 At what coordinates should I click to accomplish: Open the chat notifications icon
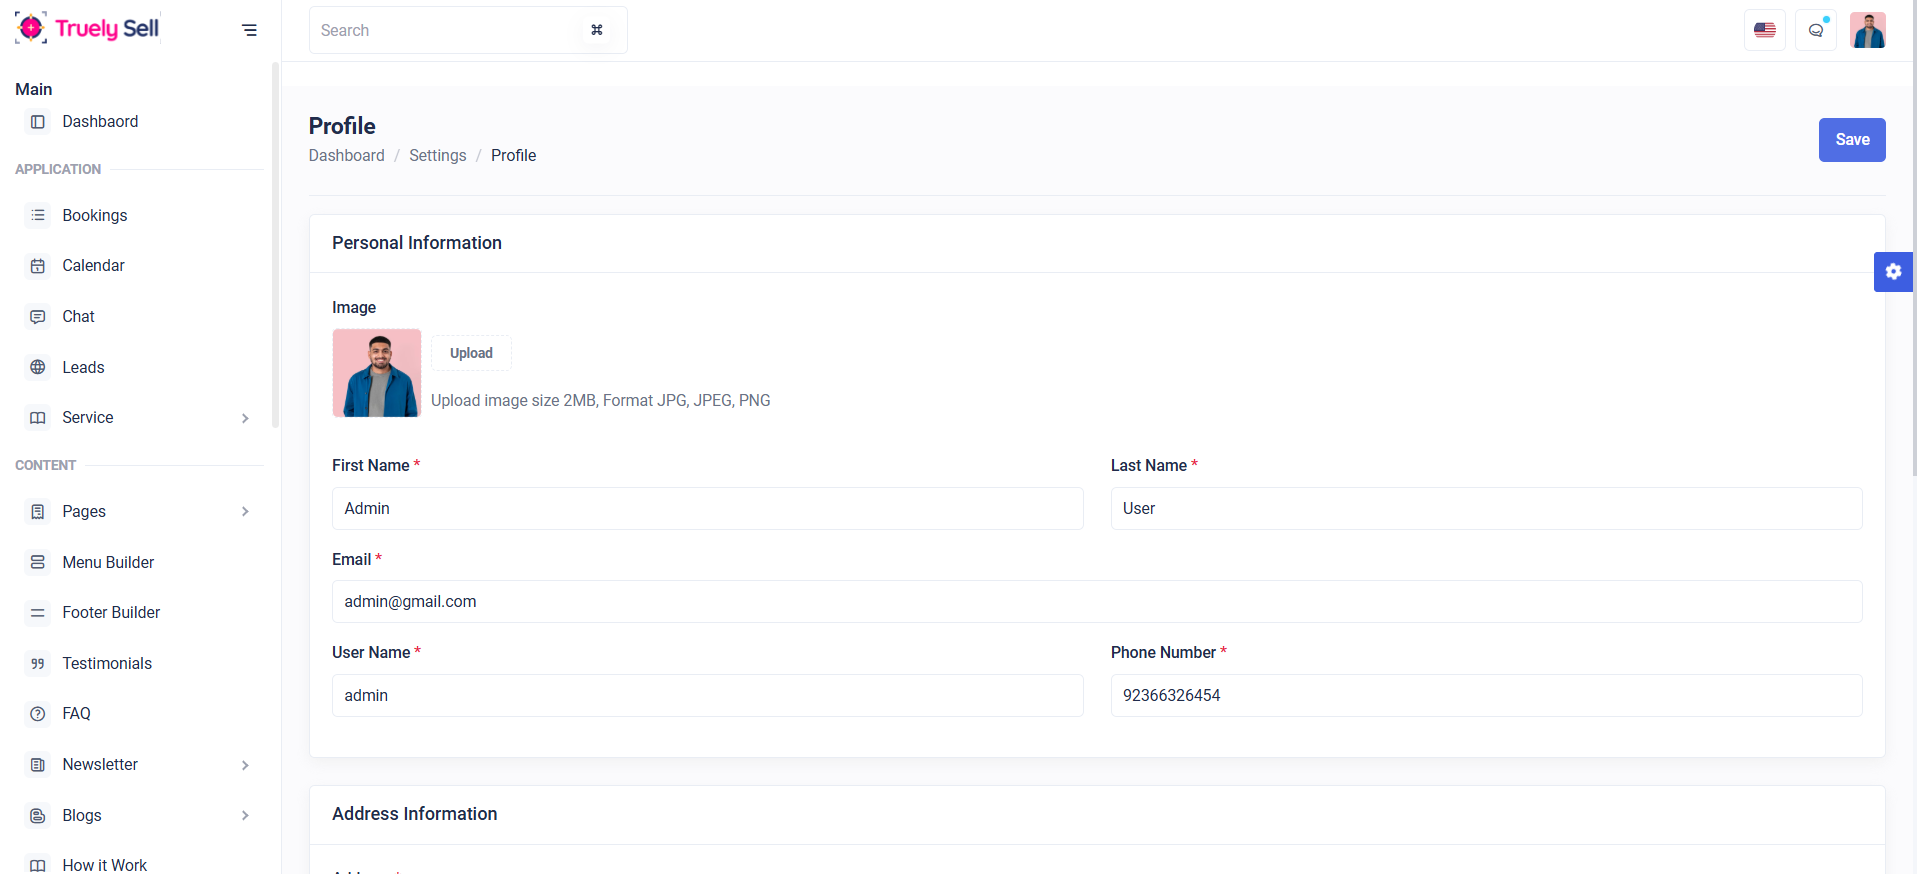pos(1815,30)
